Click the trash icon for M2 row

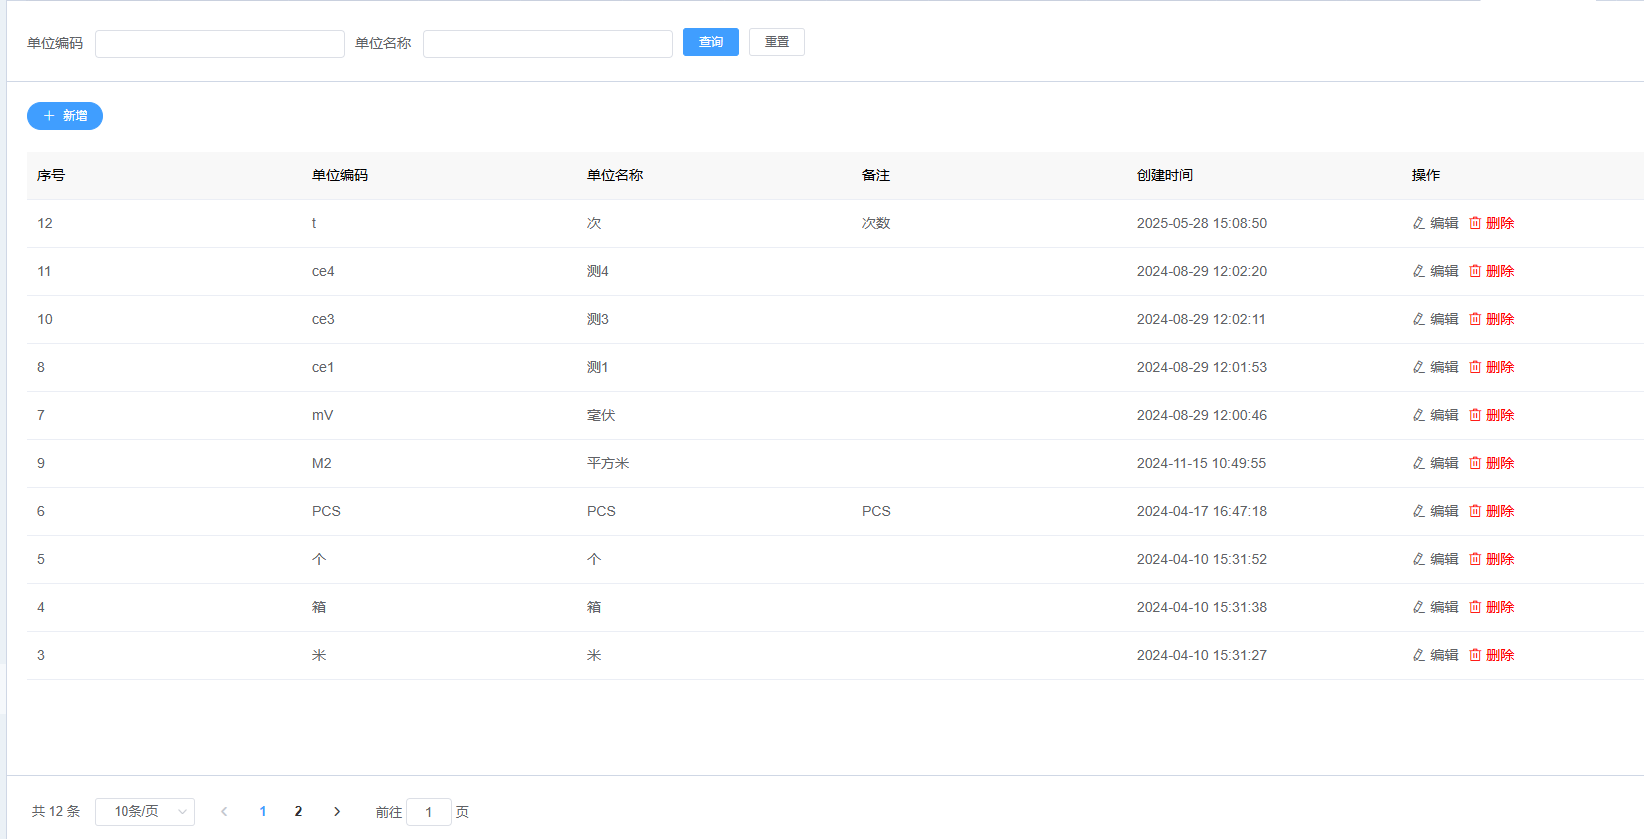click(x=1475, y=463)
